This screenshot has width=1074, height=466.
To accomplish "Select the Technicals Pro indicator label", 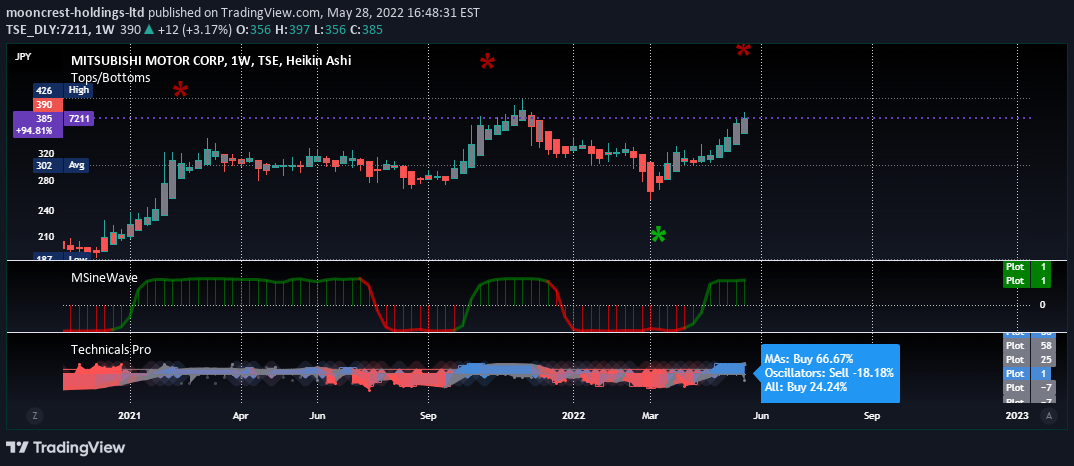I will tap(111, 350).
